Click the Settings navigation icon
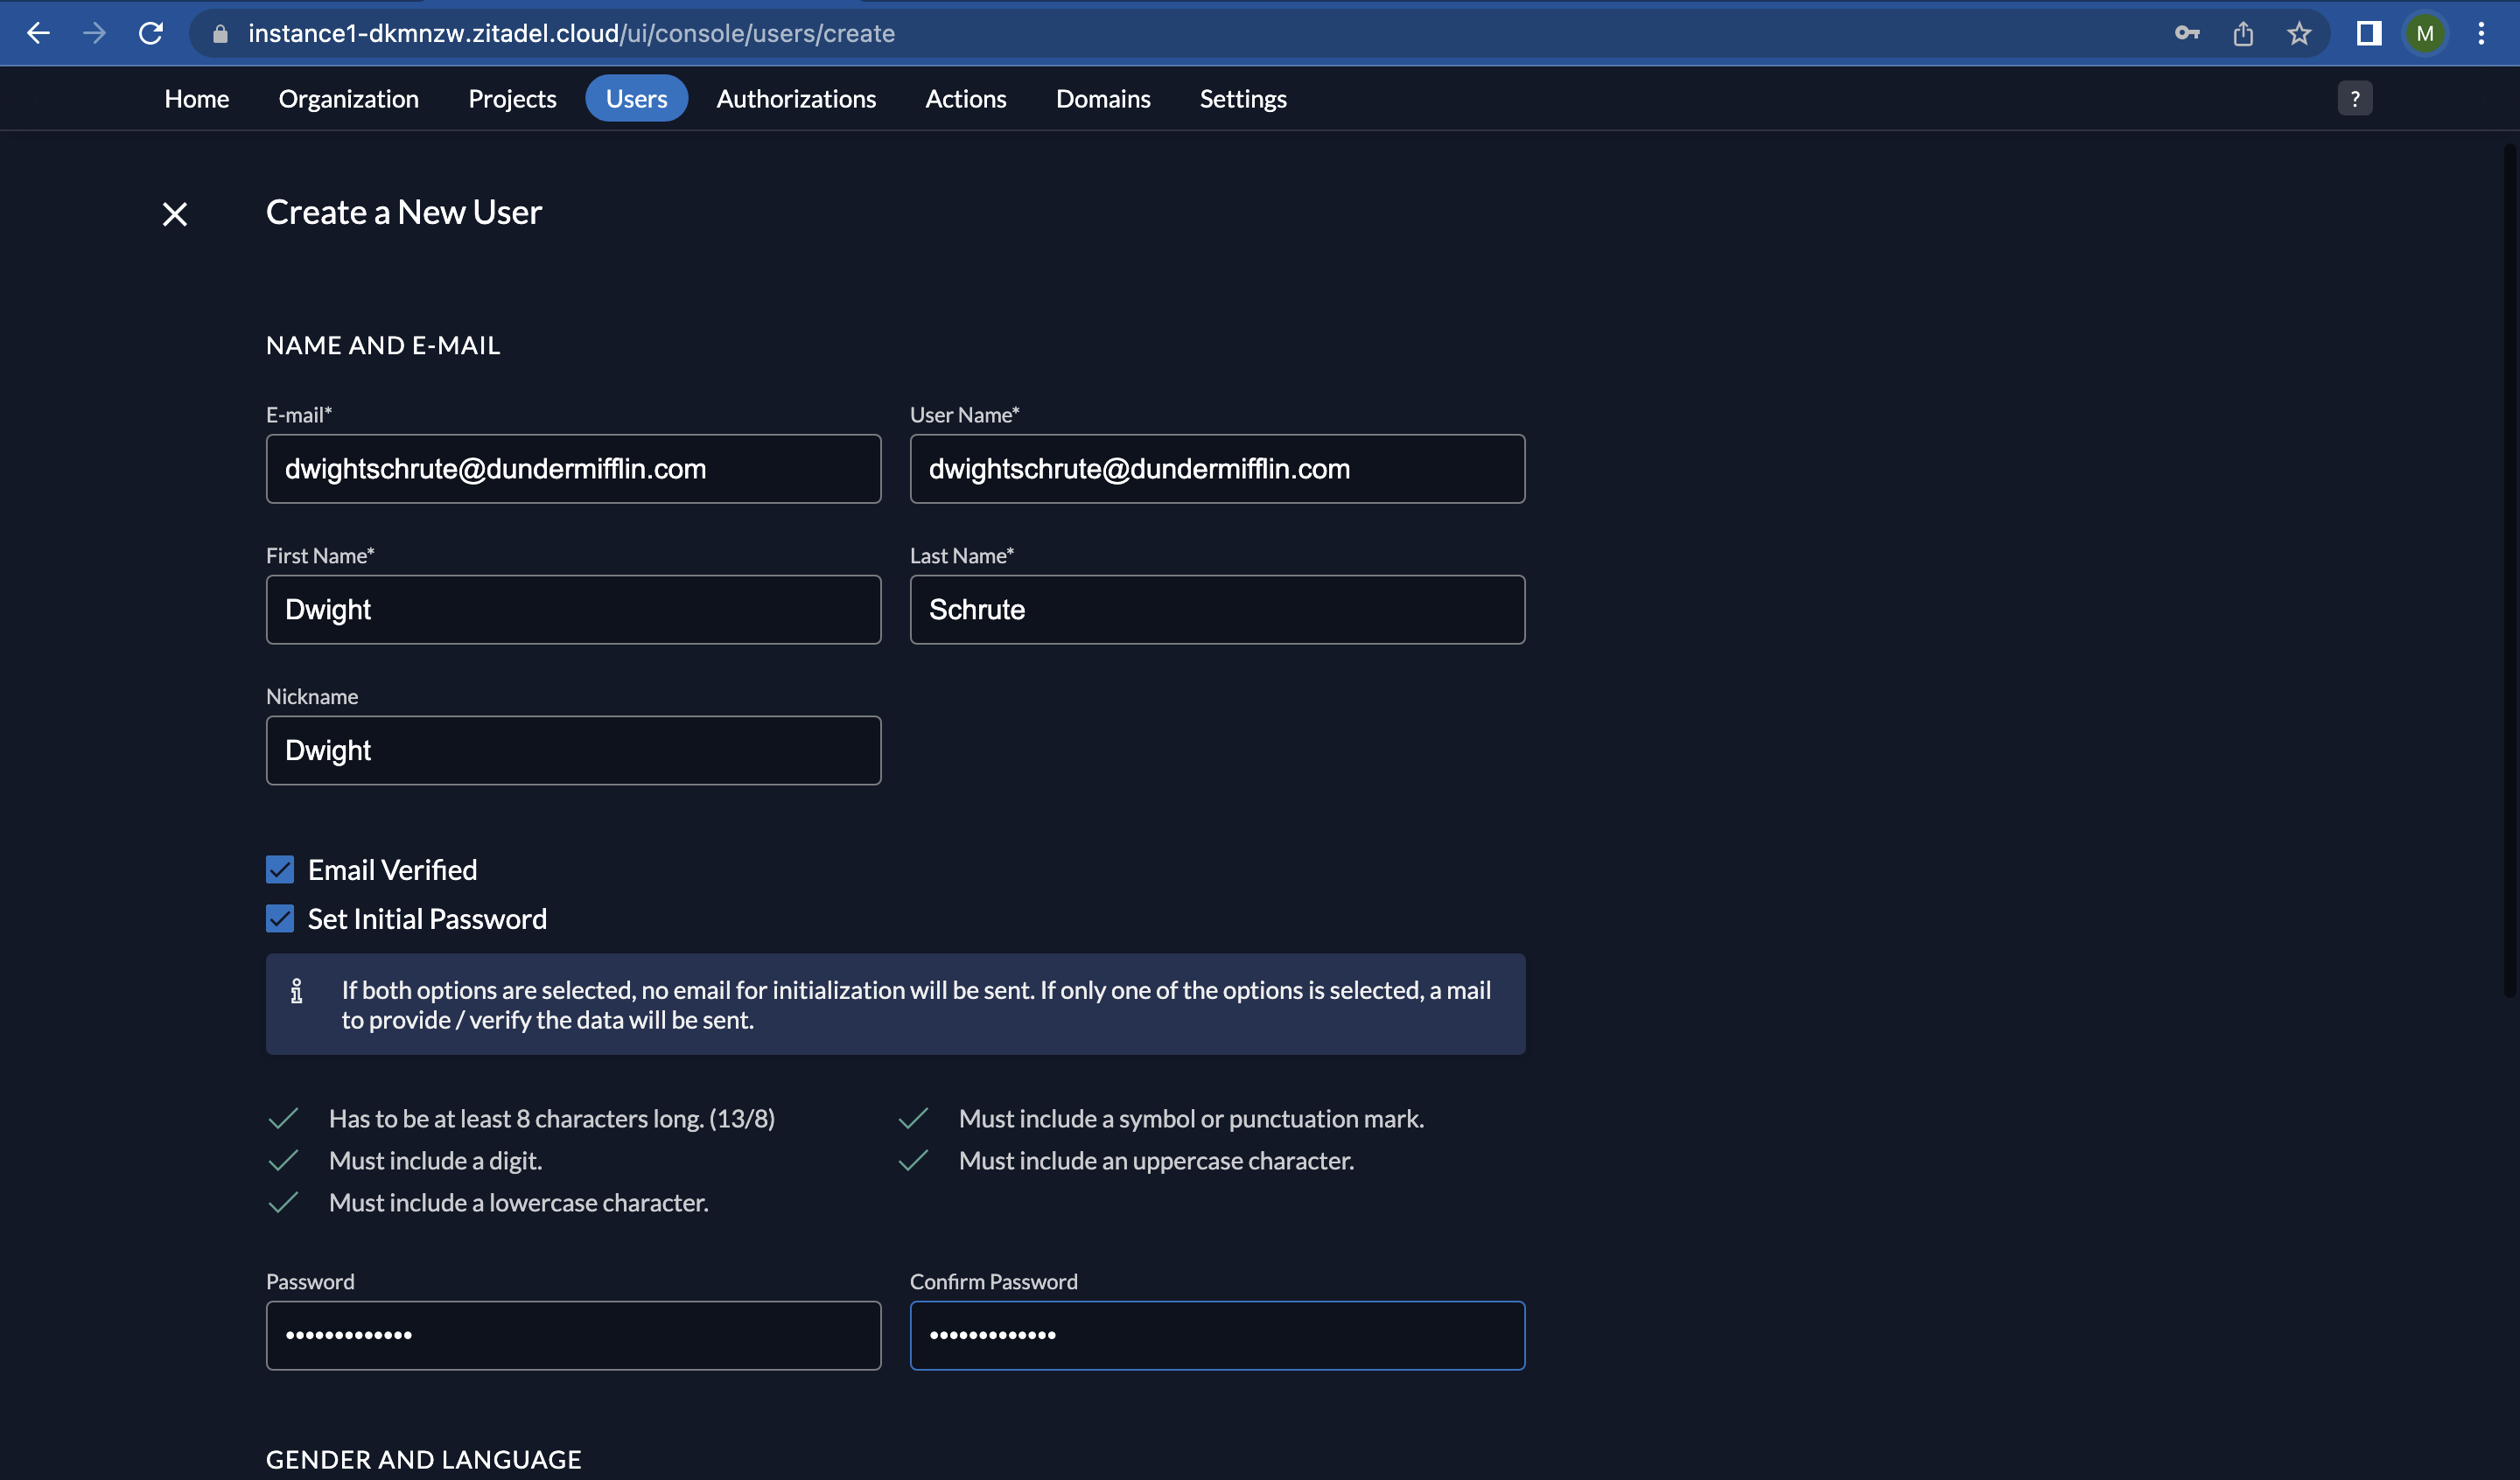This screenshot has width=2520, height=1480. click(x=1242, y=99)
